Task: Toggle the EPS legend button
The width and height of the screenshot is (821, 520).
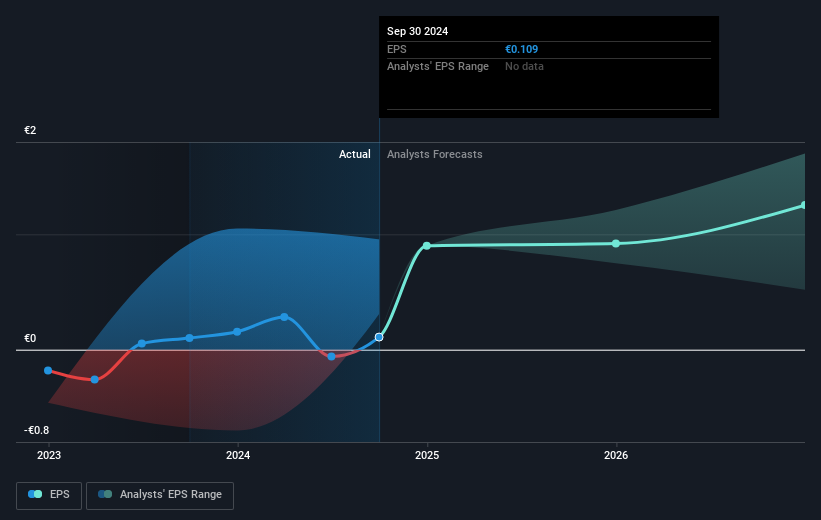Action: pyautogui.click(x=49, y=495)
